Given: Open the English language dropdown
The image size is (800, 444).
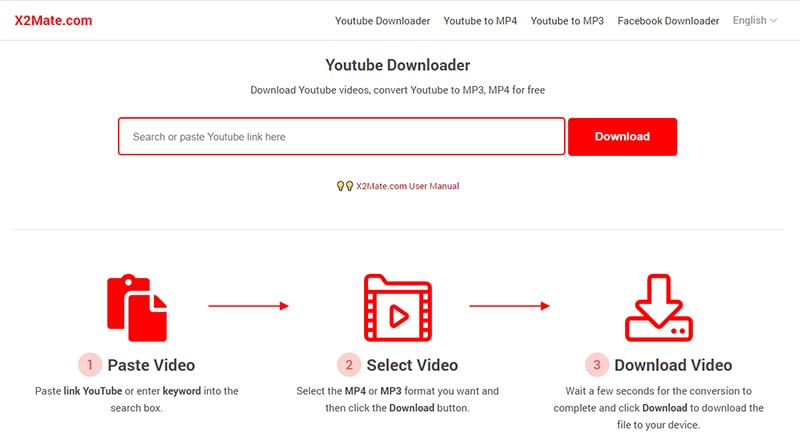Looking at the screenshot, I should pos(755,20).
